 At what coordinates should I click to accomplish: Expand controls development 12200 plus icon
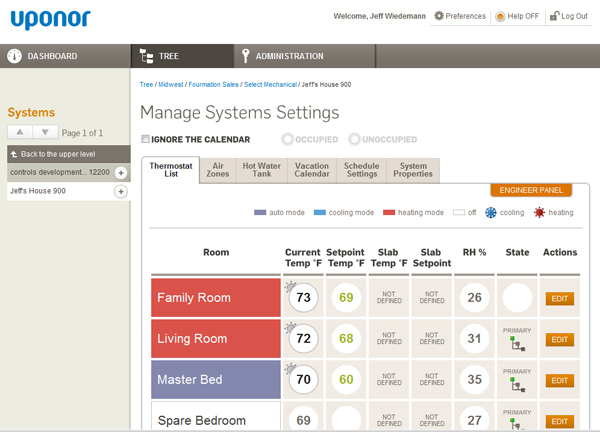pyautogui.click(x=121, y=173)
